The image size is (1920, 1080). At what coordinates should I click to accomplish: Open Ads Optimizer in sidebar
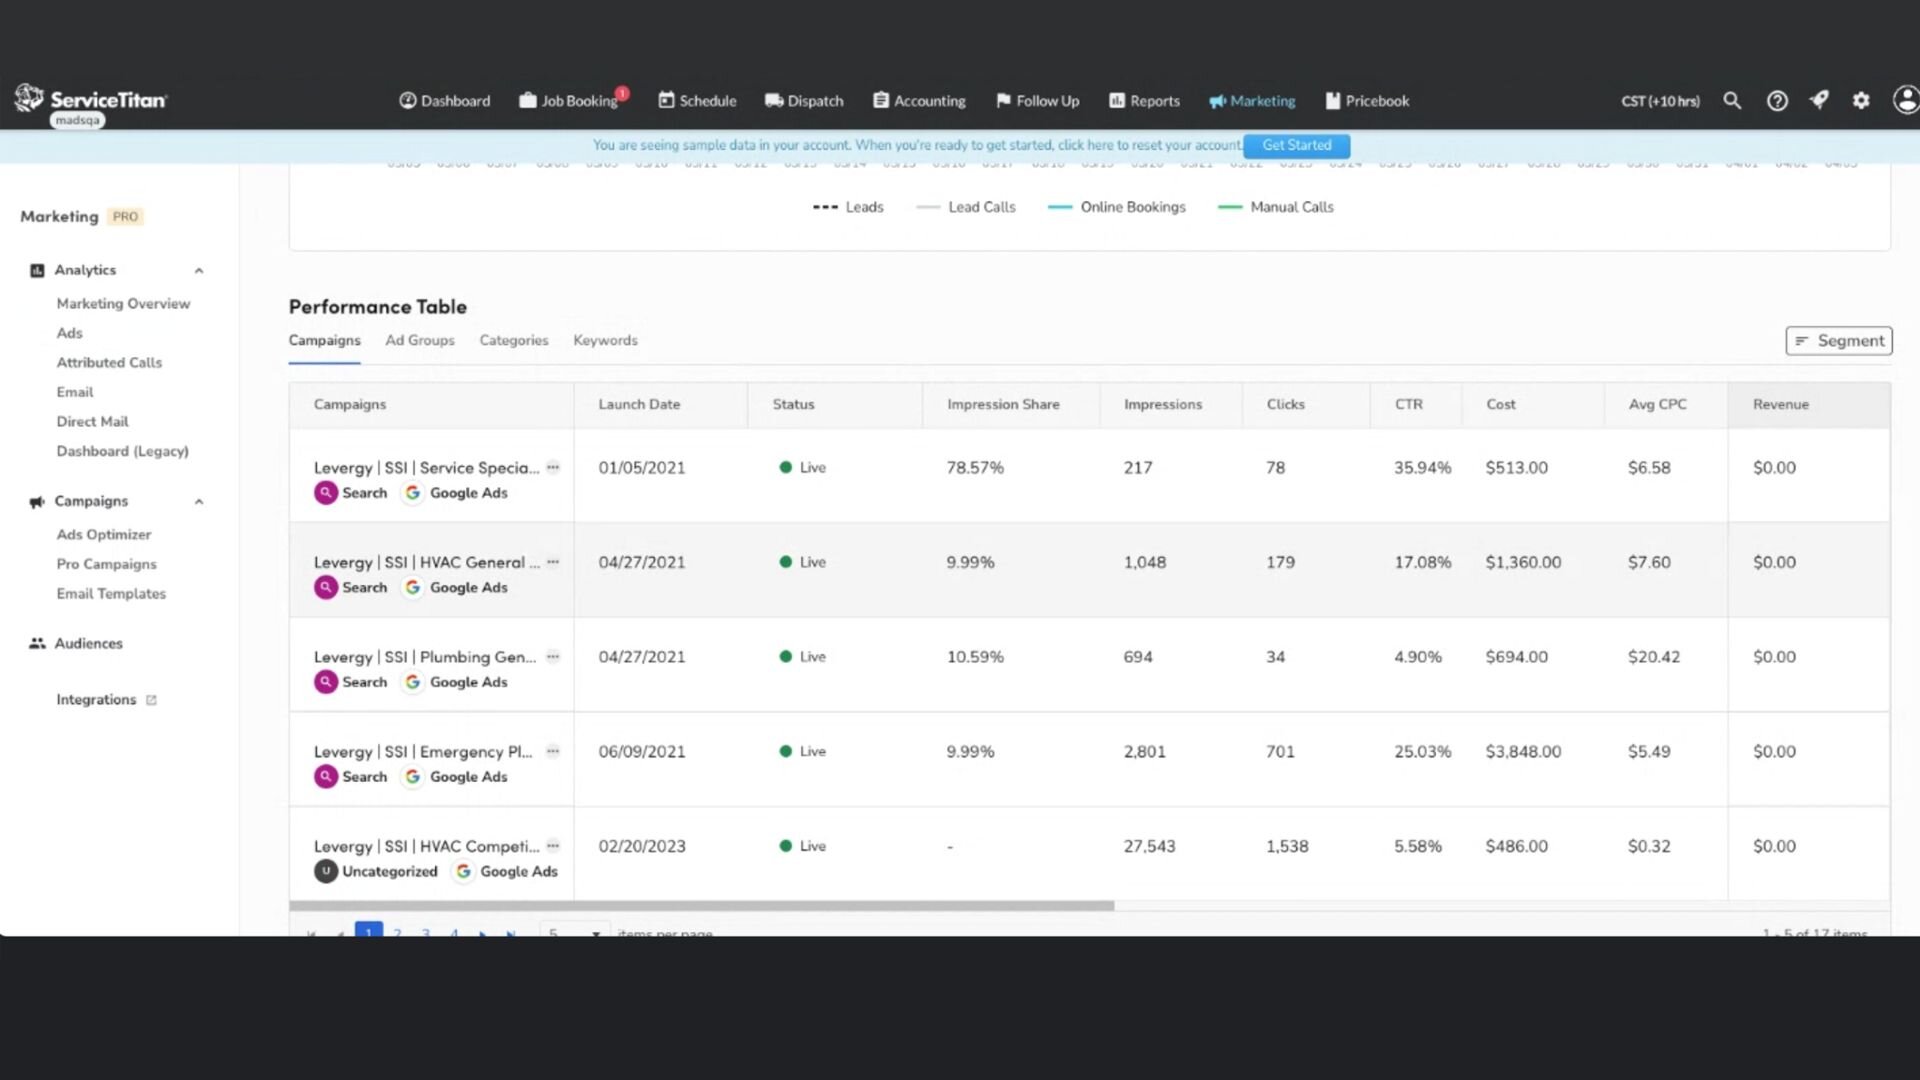104,535
